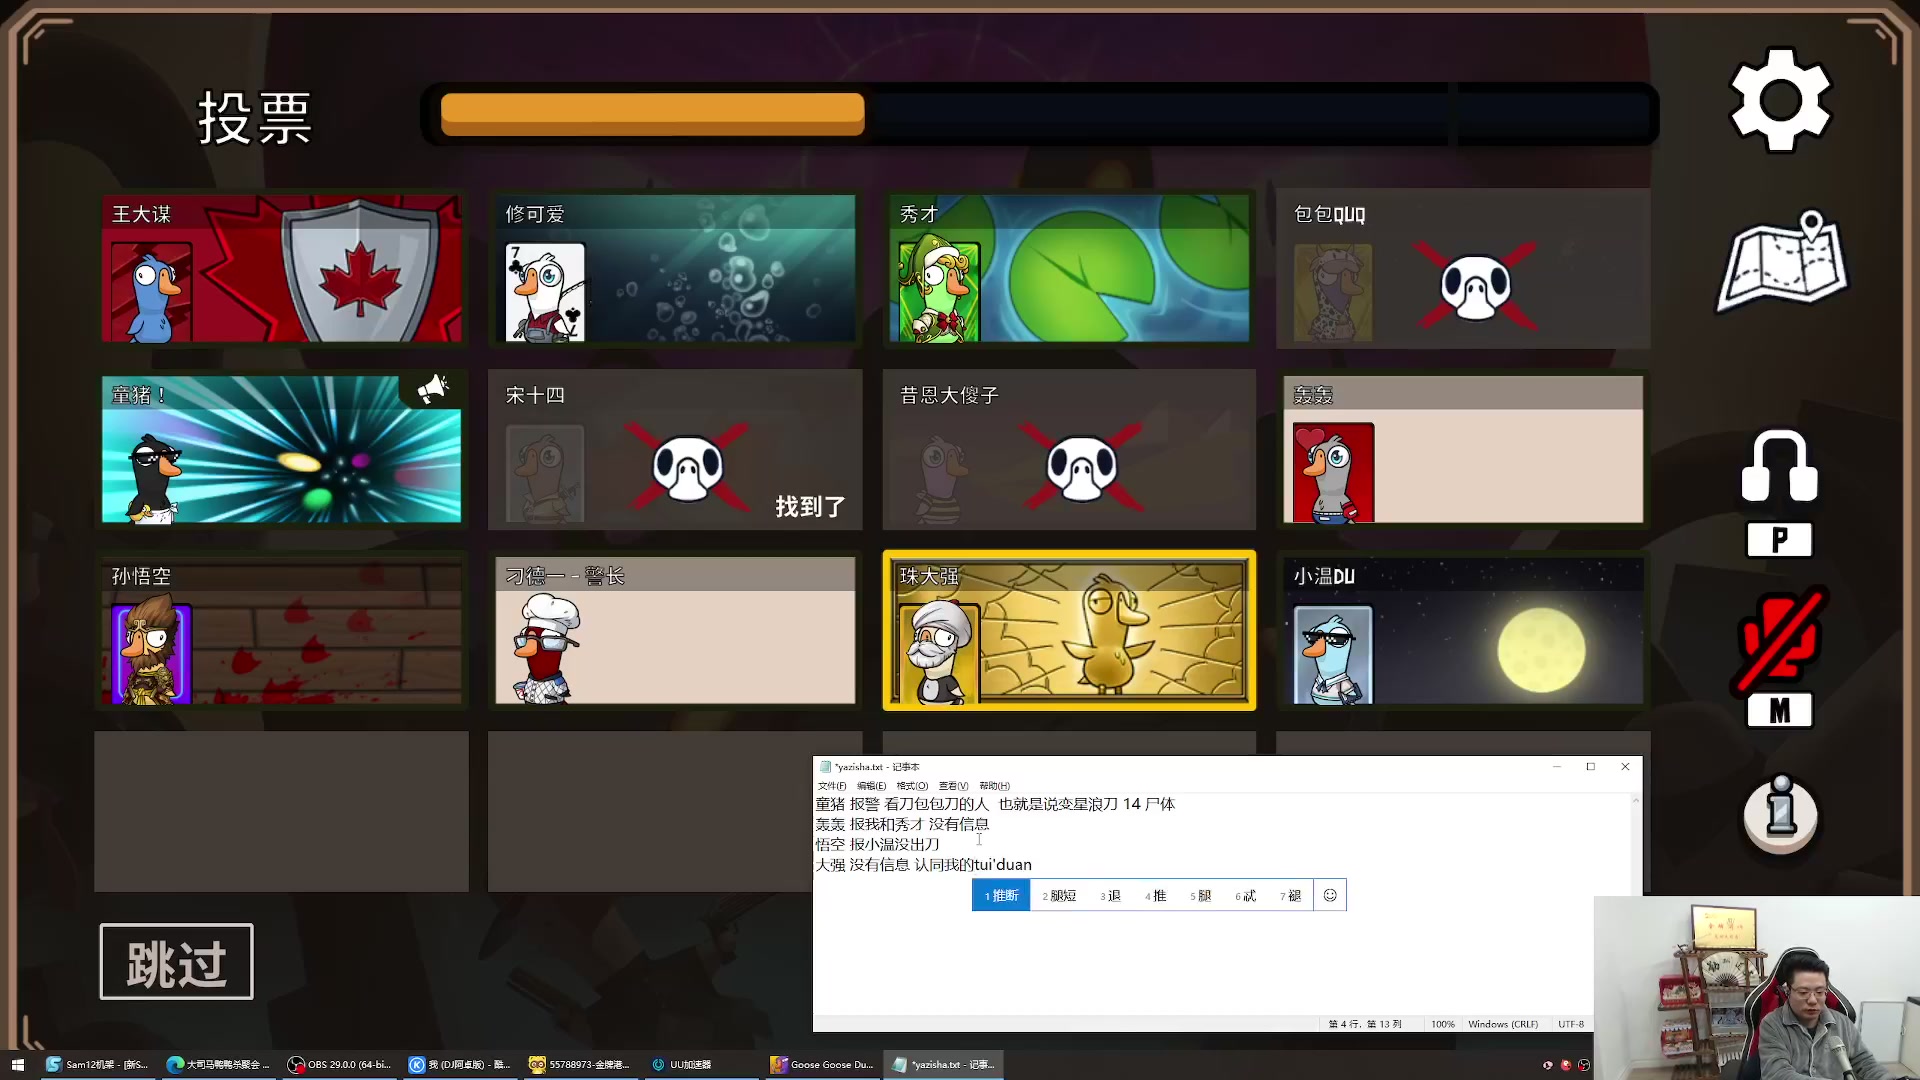Image resolution: width=1920 pixels, height=1080 pixels.
Task: Vote for player 王大谋
Action: (x=281, y=268)
